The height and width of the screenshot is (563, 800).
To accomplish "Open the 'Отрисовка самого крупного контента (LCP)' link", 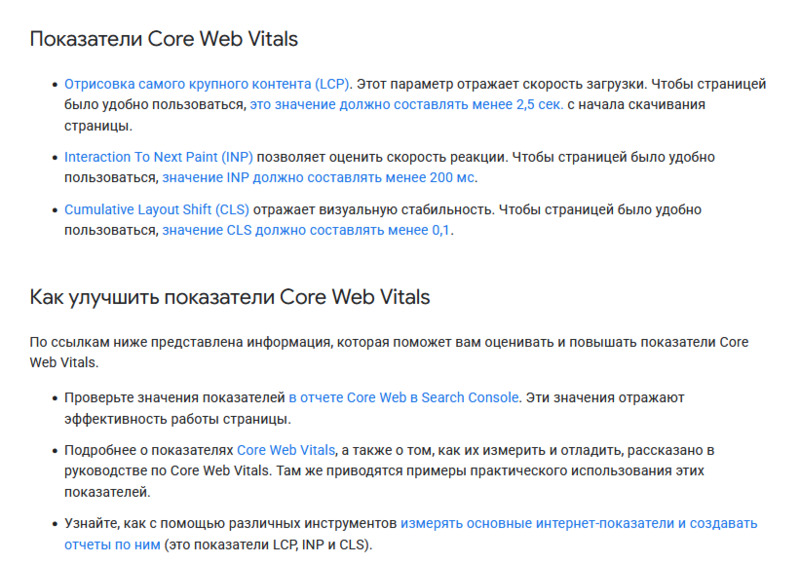I will (x=207, y=84).
